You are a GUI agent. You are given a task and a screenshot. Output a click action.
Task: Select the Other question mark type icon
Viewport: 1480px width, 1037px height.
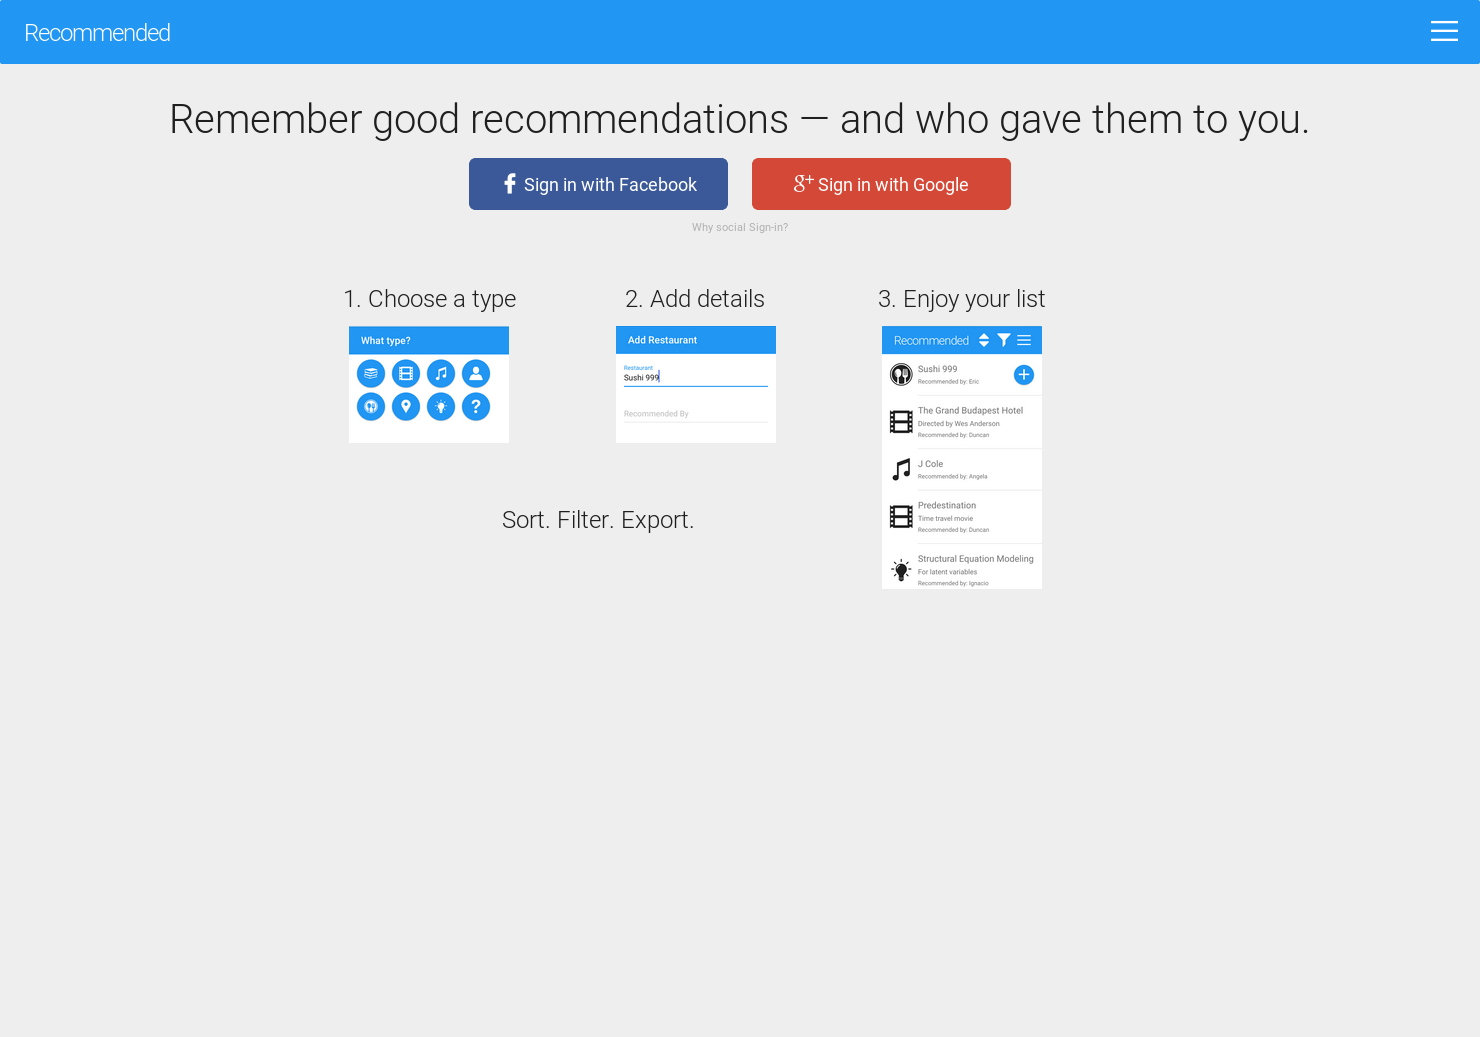(476, 407)
